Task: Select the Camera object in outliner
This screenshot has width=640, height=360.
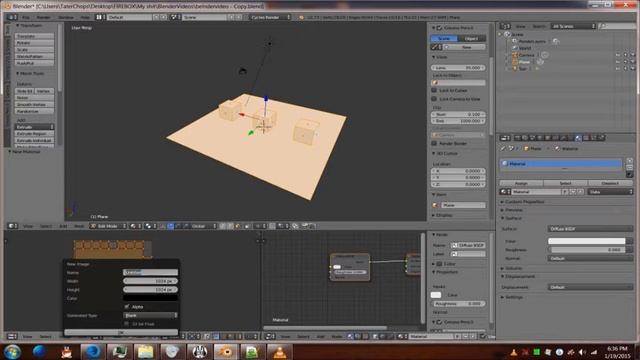Action: click(526, 55)
